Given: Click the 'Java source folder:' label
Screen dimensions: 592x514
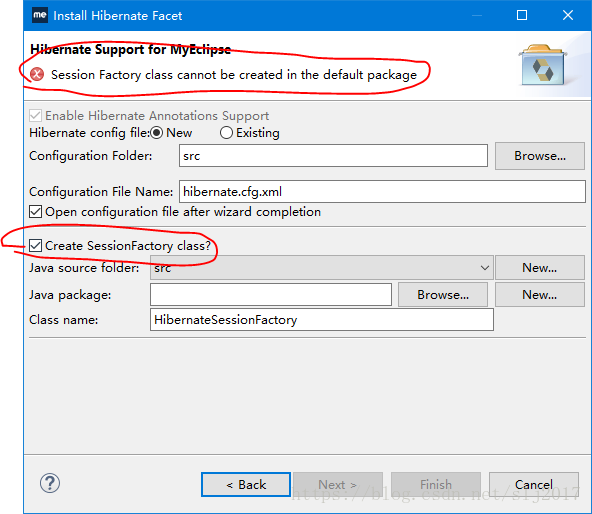Looking at the screenshot, I should click(84, 268).
